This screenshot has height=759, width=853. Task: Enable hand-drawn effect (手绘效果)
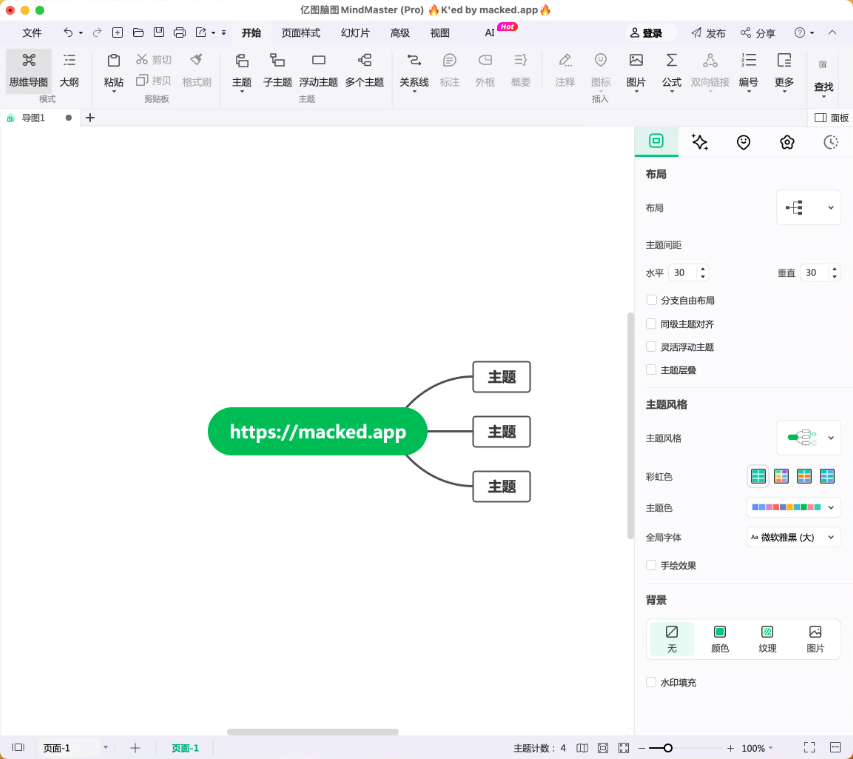(651, 565)
